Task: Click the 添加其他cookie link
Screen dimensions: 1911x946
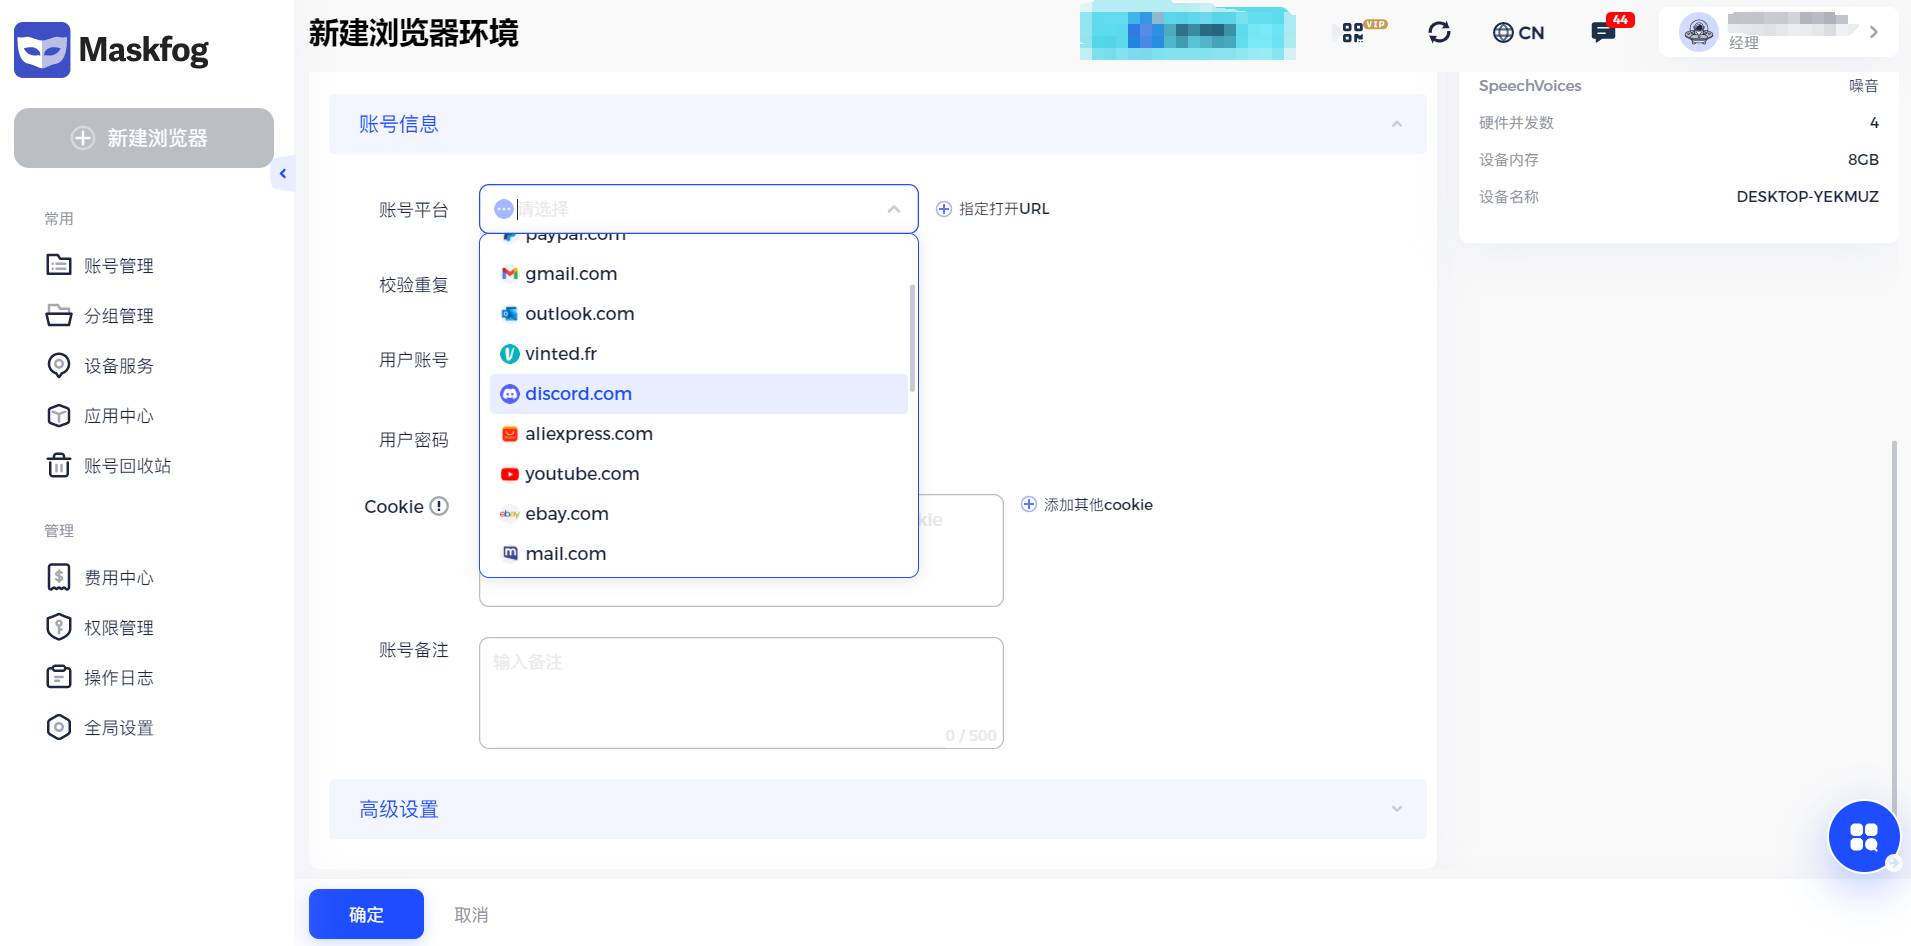Action: pos(1086,505)
